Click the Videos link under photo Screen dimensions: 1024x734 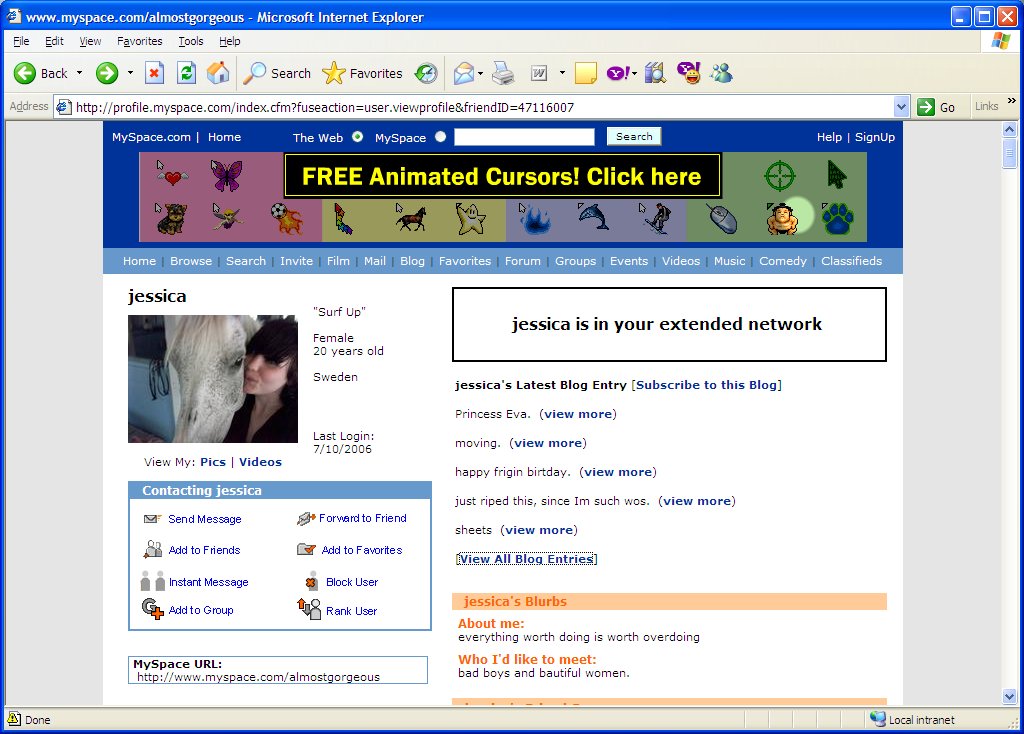click(261, 462)
